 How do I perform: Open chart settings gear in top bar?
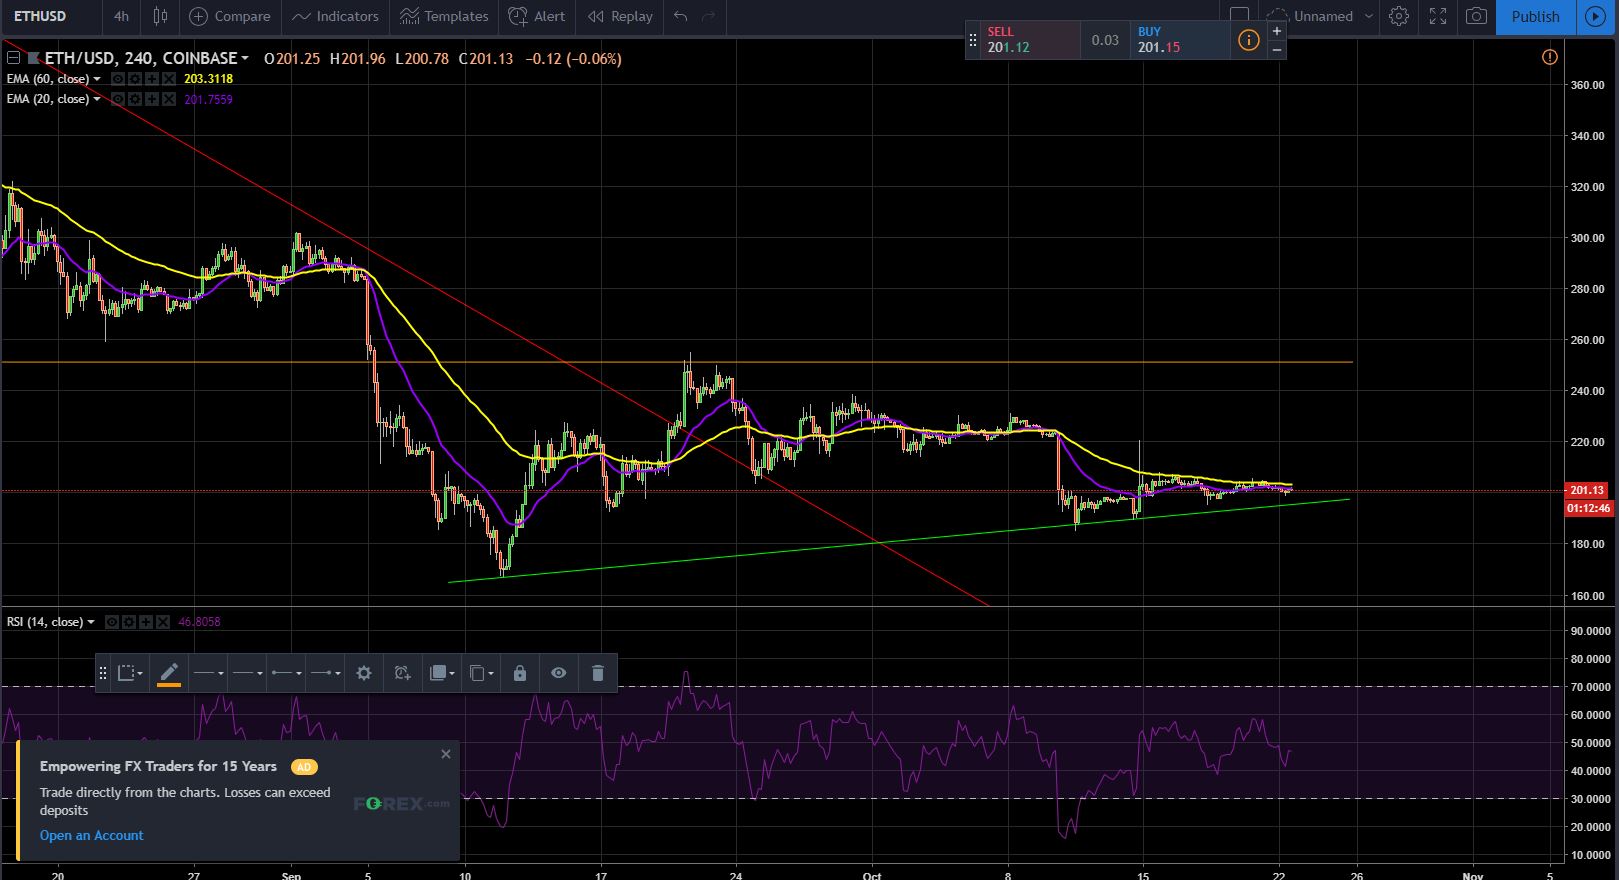1399,16
